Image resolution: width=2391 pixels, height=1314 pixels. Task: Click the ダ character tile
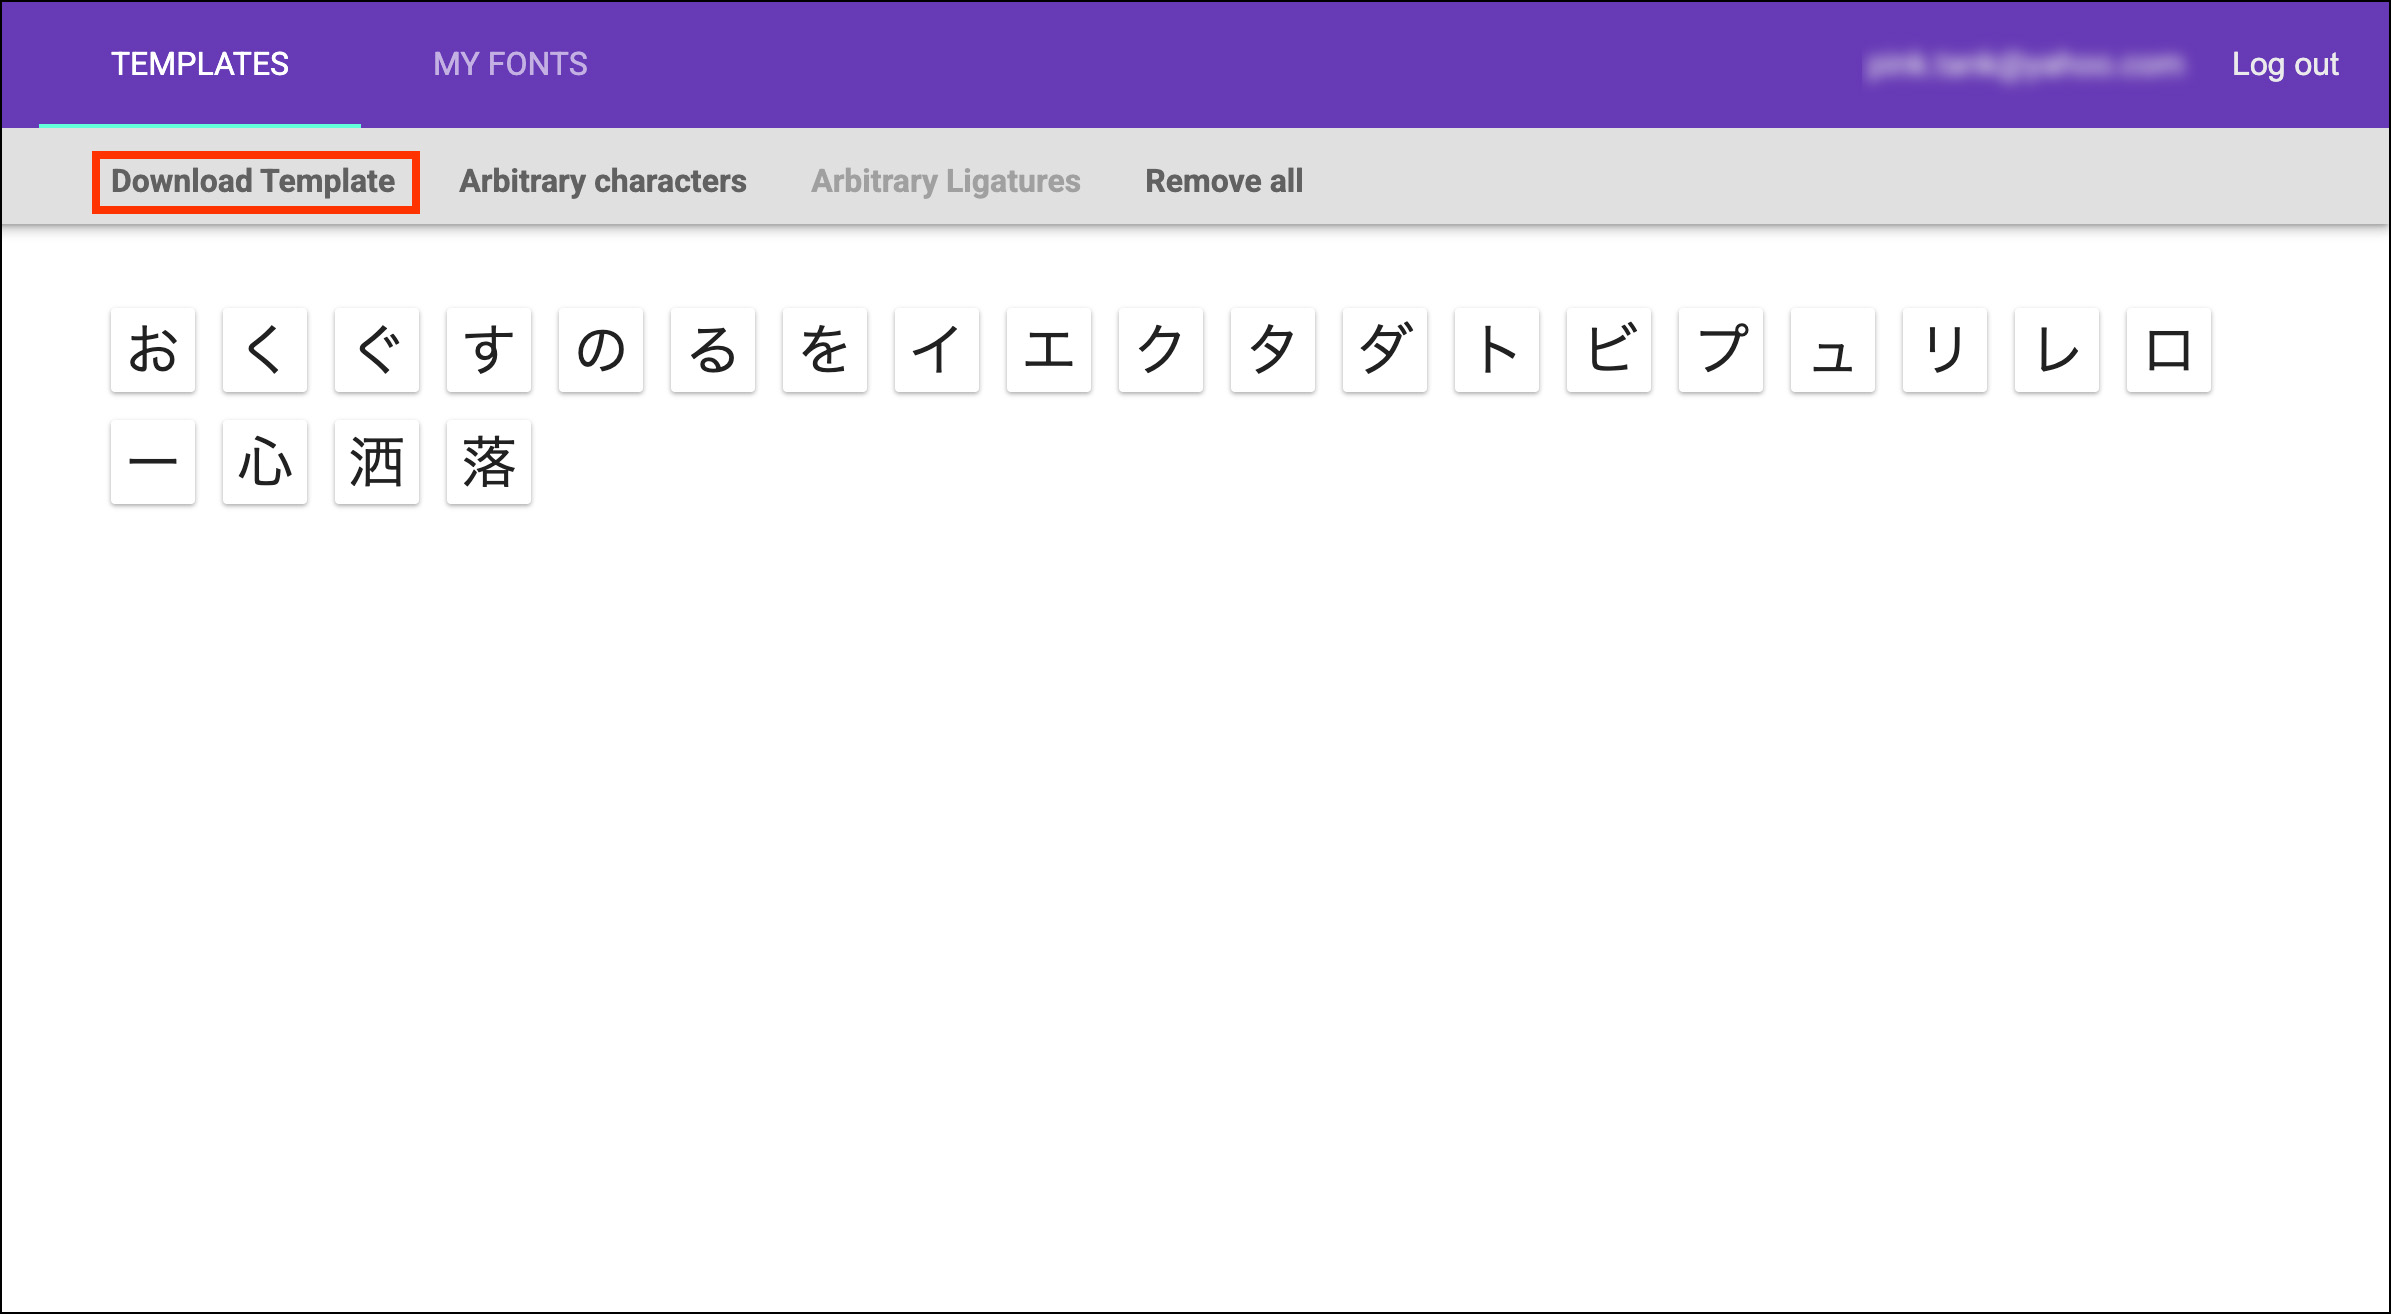pos(1385,350)
